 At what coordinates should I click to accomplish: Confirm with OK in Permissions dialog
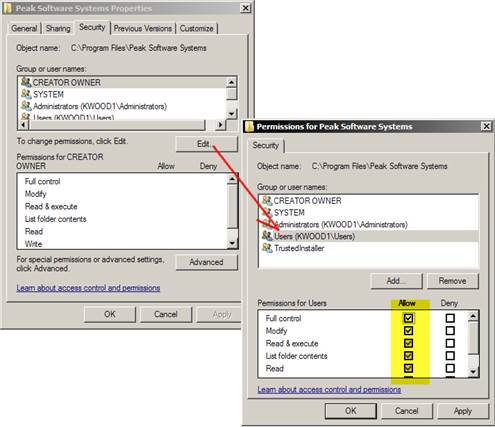351,411
